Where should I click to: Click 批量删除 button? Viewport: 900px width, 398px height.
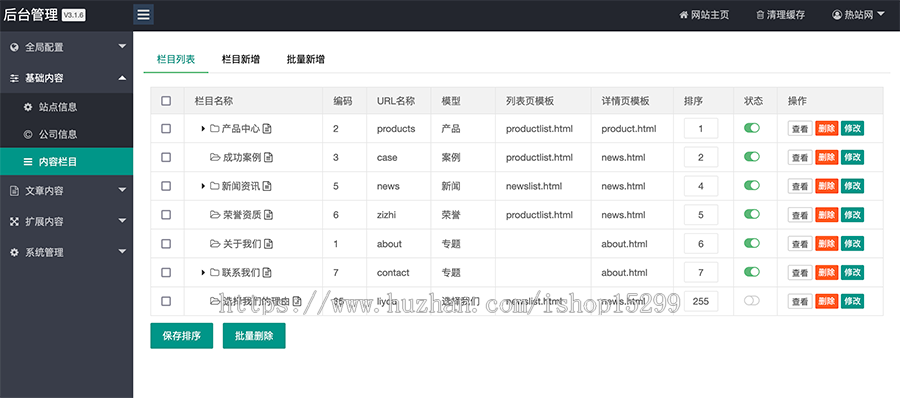[254, 336]
